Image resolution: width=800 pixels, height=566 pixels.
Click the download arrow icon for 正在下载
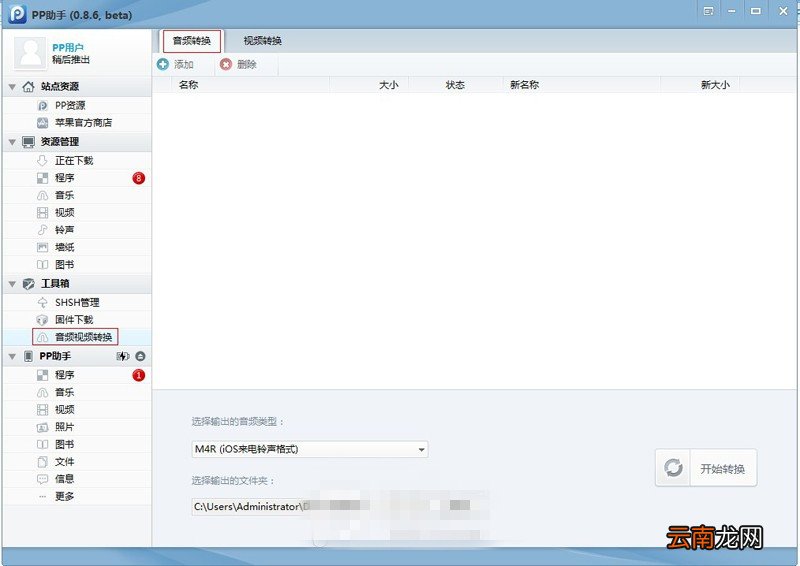pyautogui.click(x=42, y=160)
